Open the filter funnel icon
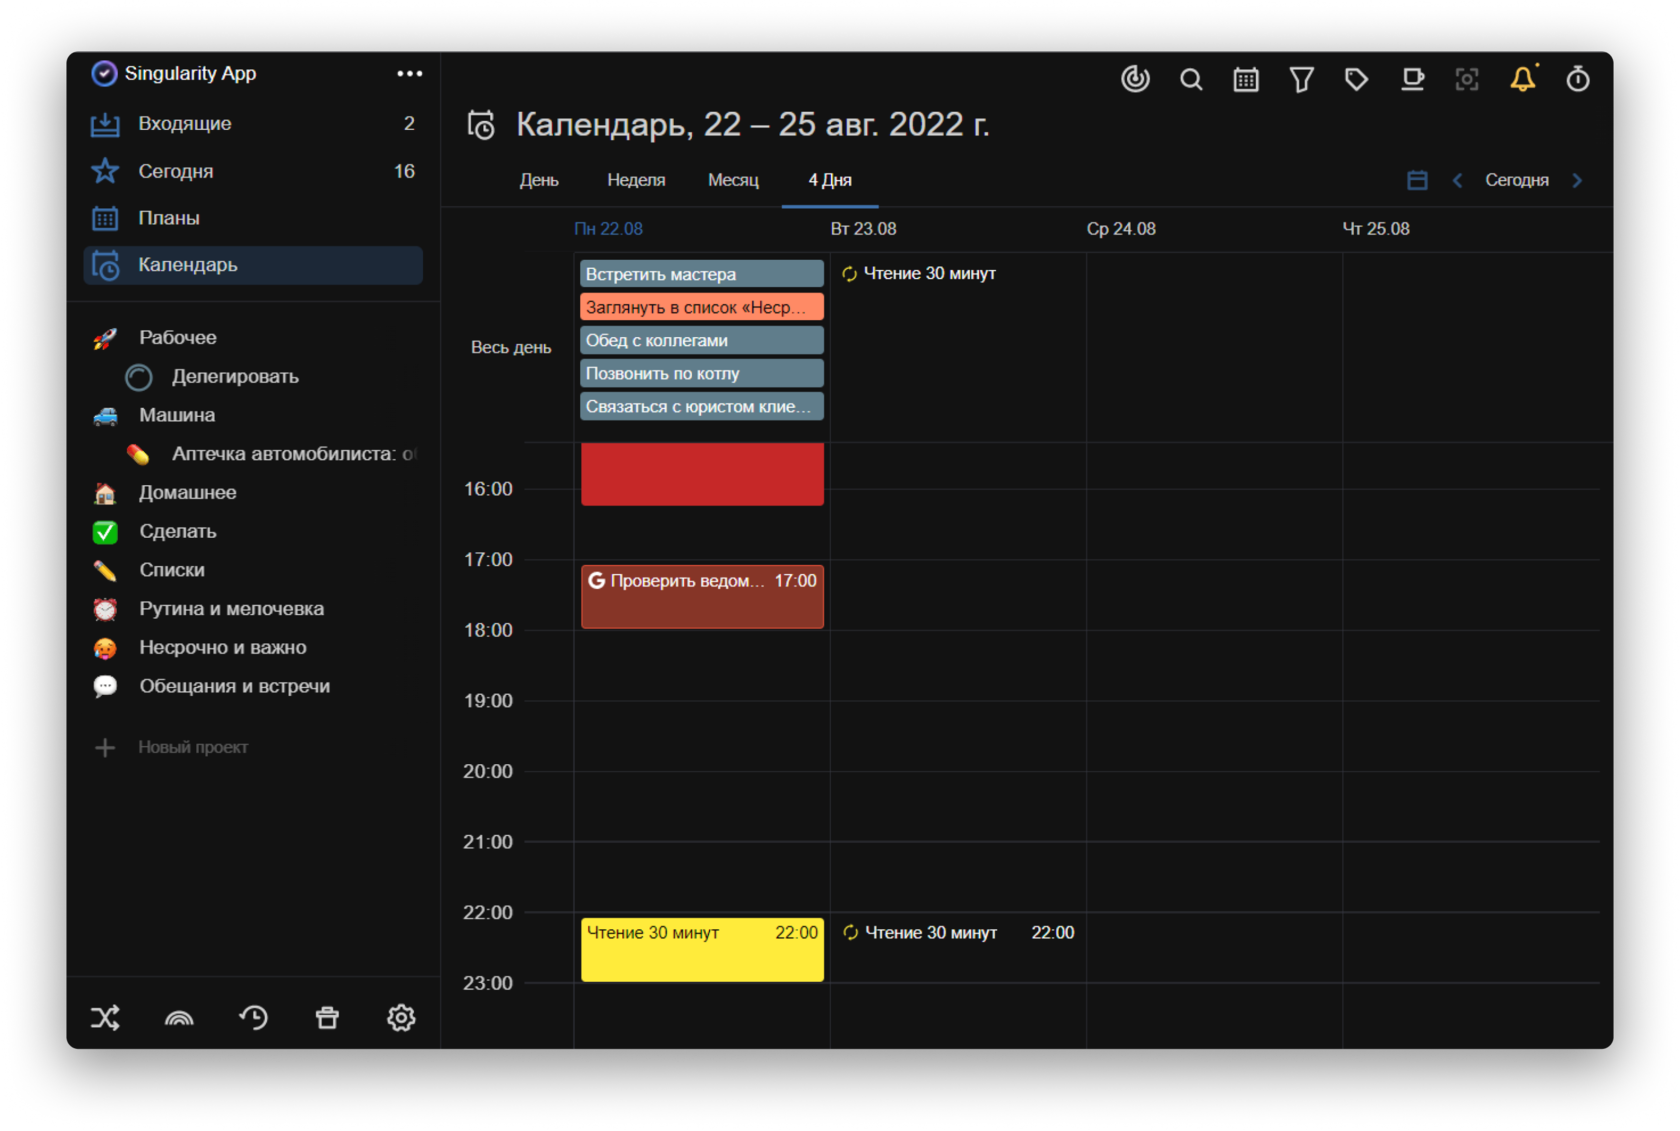The image size is (1680, 1131). 1301,79
